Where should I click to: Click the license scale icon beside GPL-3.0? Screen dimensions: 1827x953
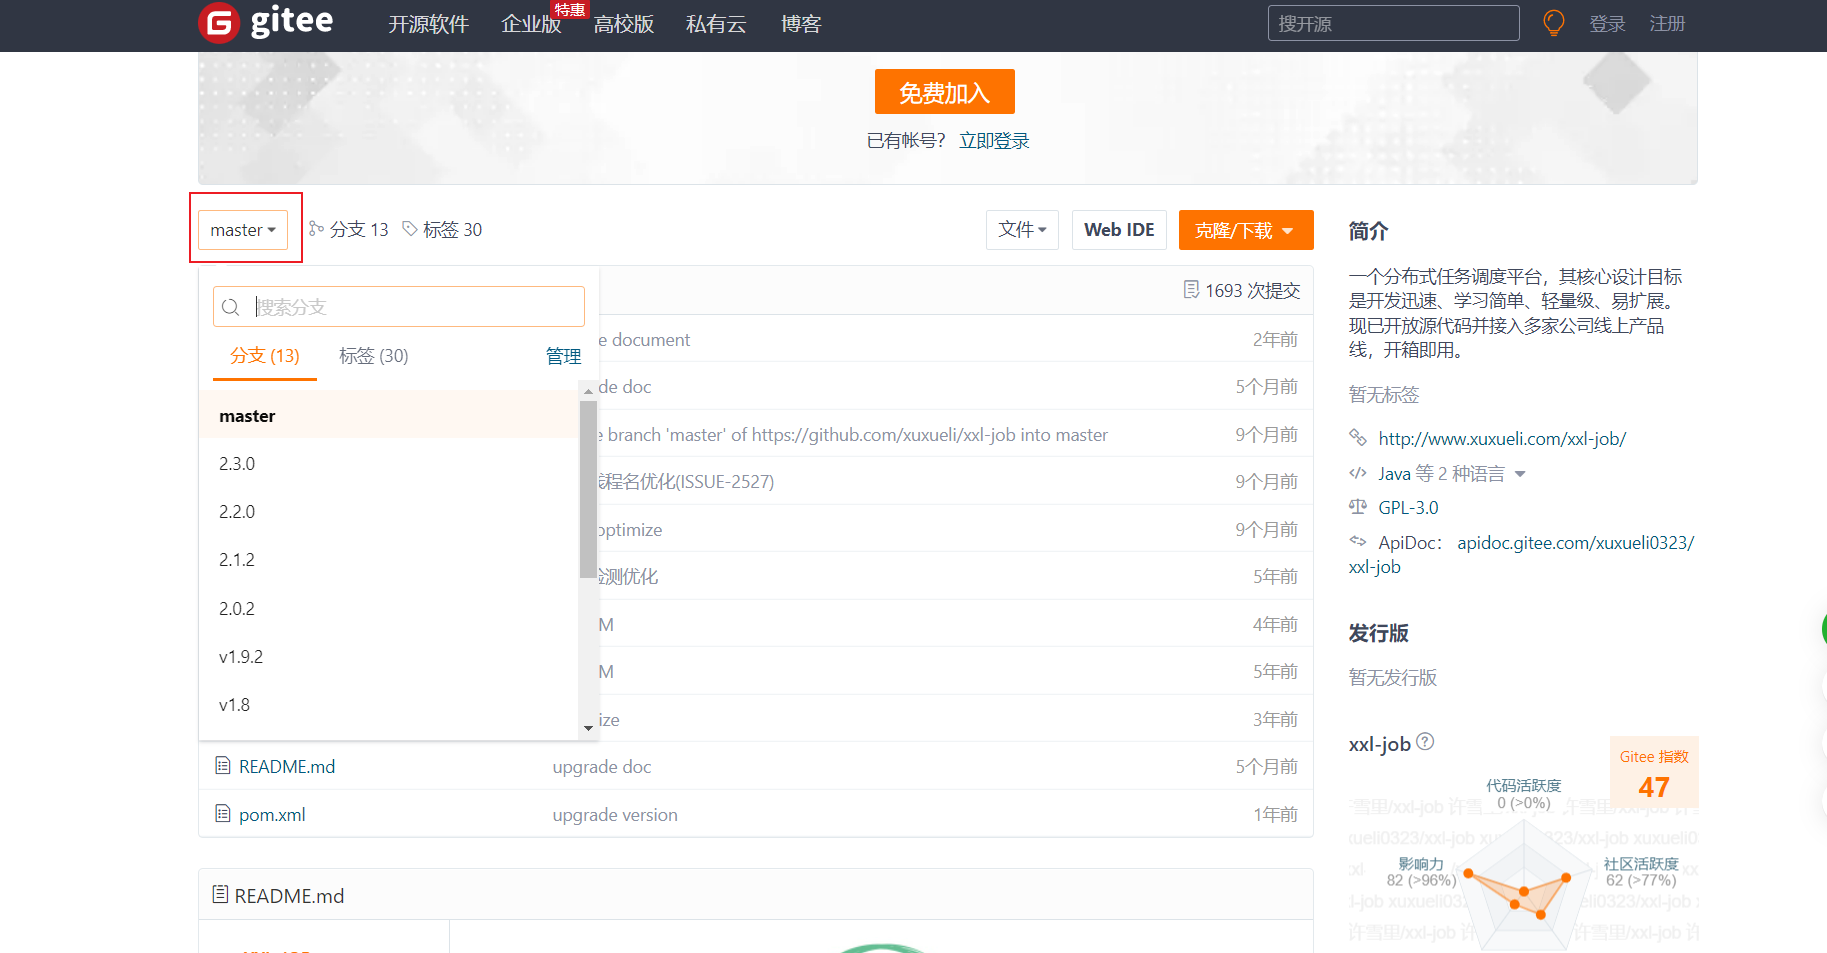pyautogui.click(x=1358, y=507)
